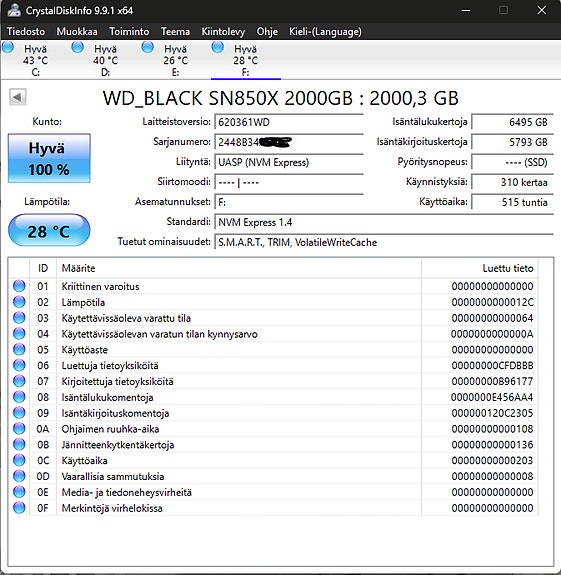561x575 pixels.
Task: Select drive C: status orb
Action: [8, 47]
